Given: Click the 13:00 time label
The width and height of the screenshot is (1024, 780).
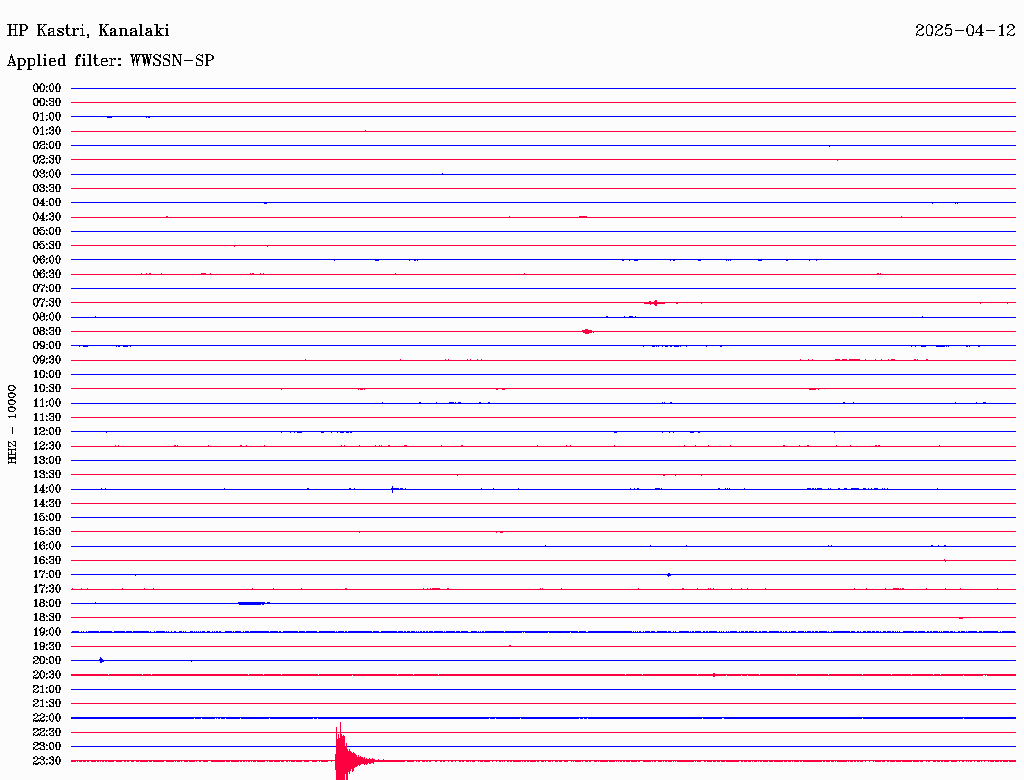Looking at the screenshot, I should coord(47,461).
